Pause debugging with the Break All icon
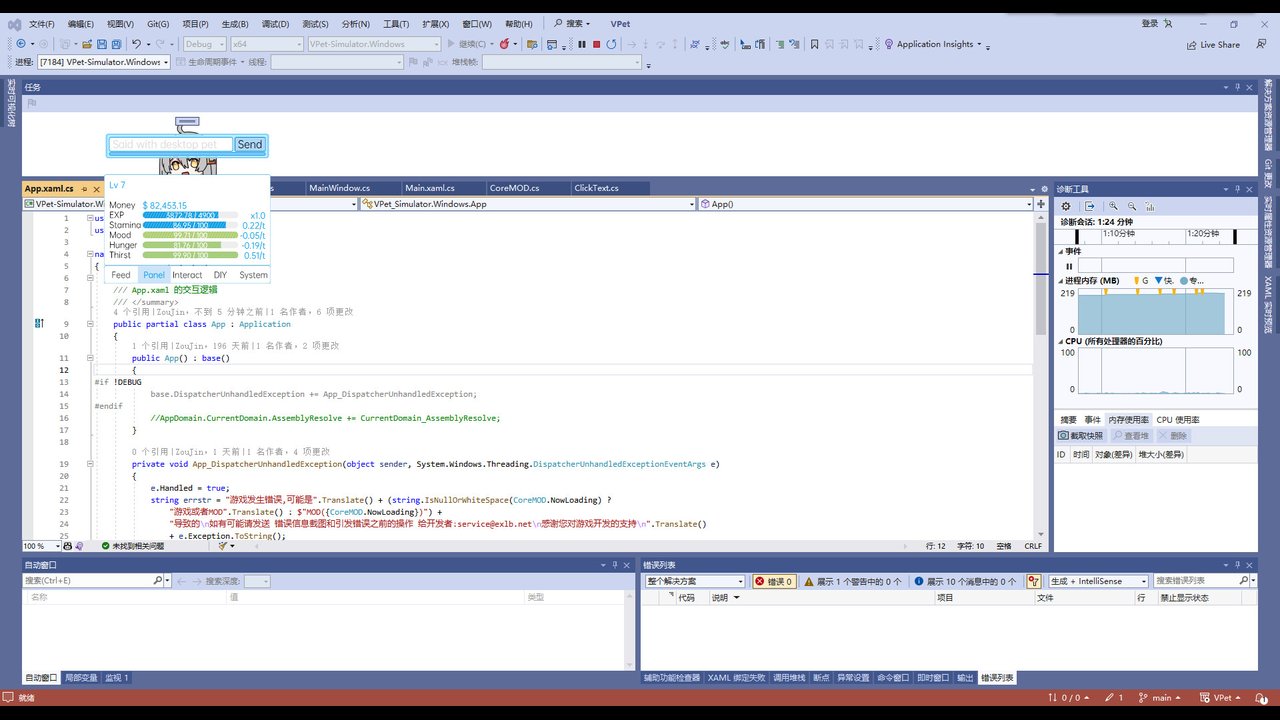The image size is (1280, 720). point(582,44)
